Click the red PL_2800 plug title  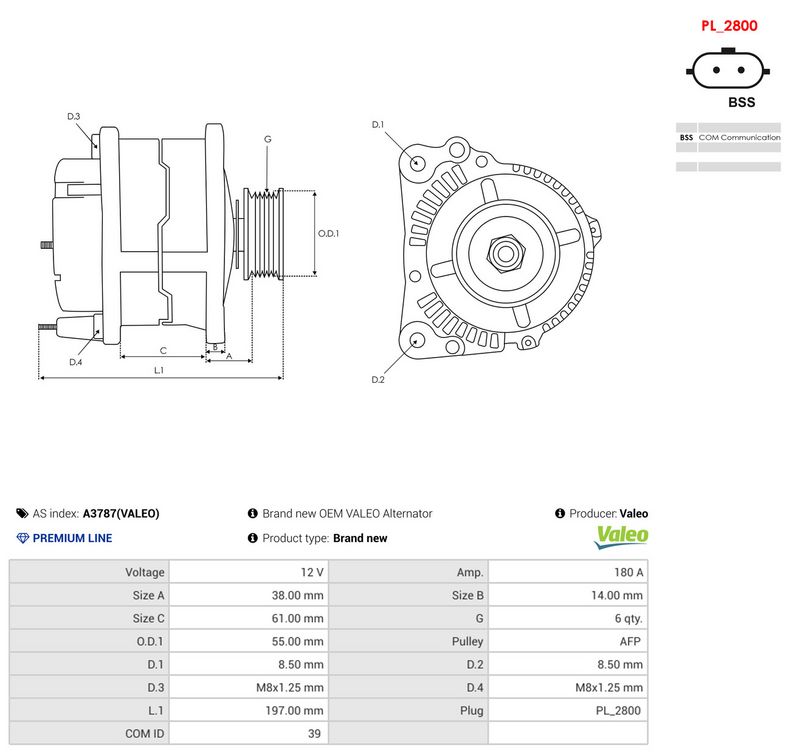pos(729,26)
